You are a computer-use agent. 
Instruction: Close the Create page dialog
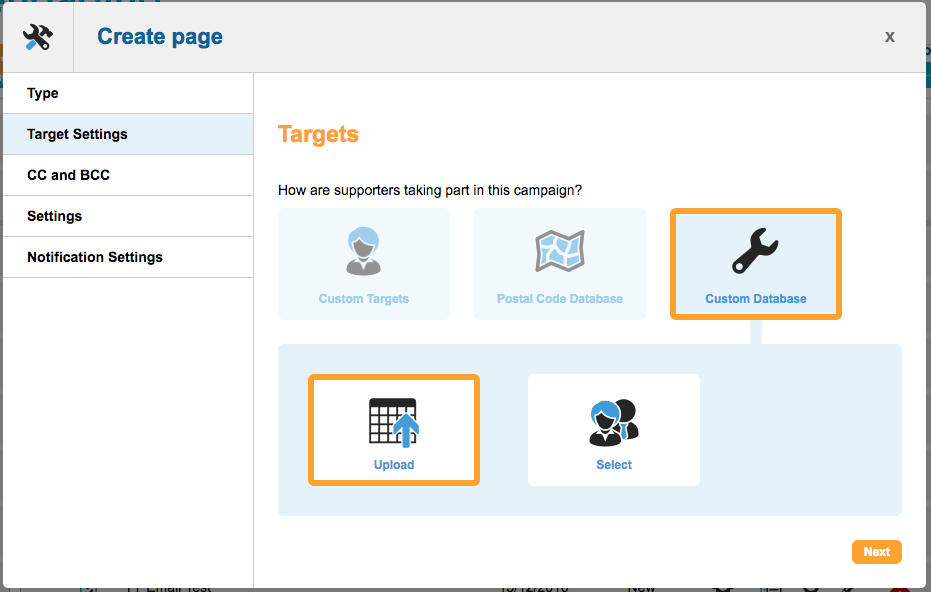pyautogui.click(x=889, y=37)
